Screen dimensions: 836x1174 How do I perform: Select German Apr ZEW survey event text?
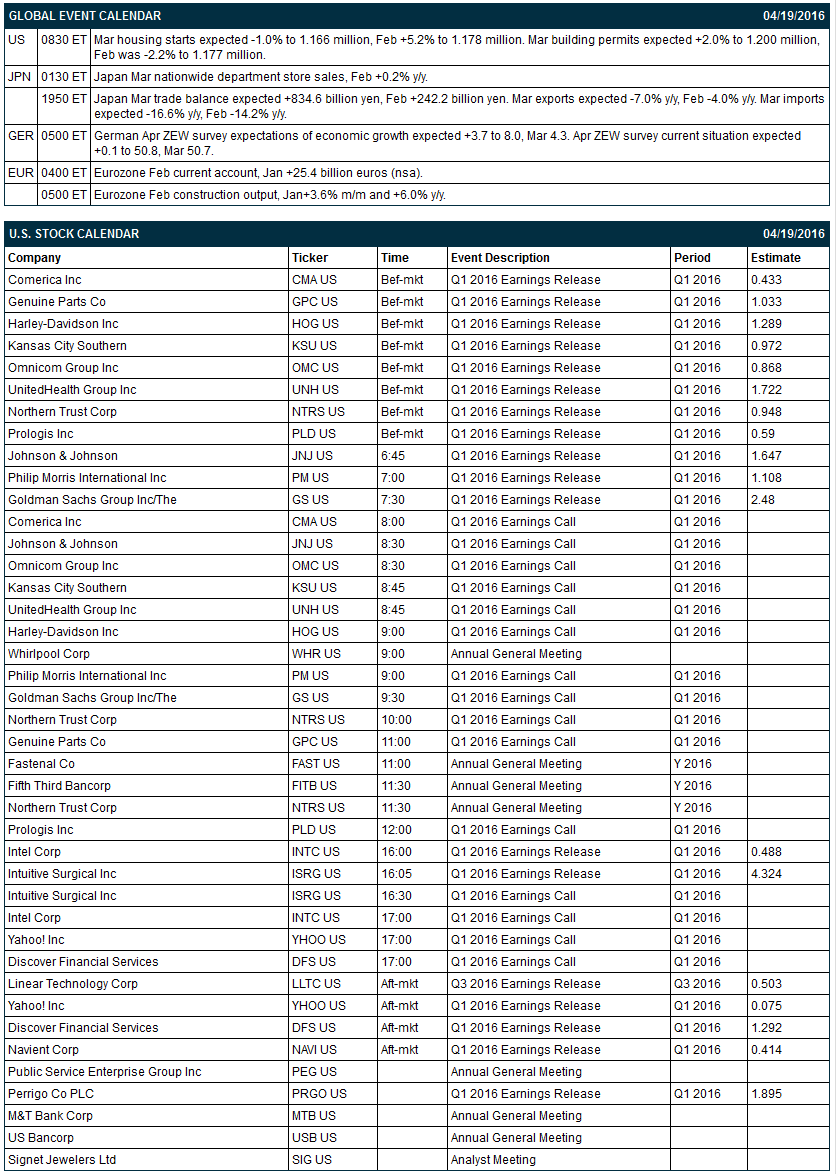[448, 143]
